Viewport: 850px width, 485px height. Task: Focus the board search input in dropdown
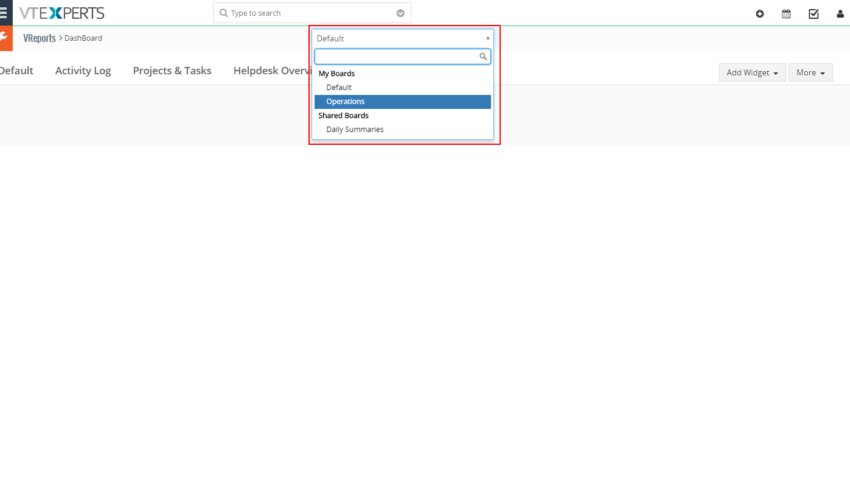[x=403, y=56]
